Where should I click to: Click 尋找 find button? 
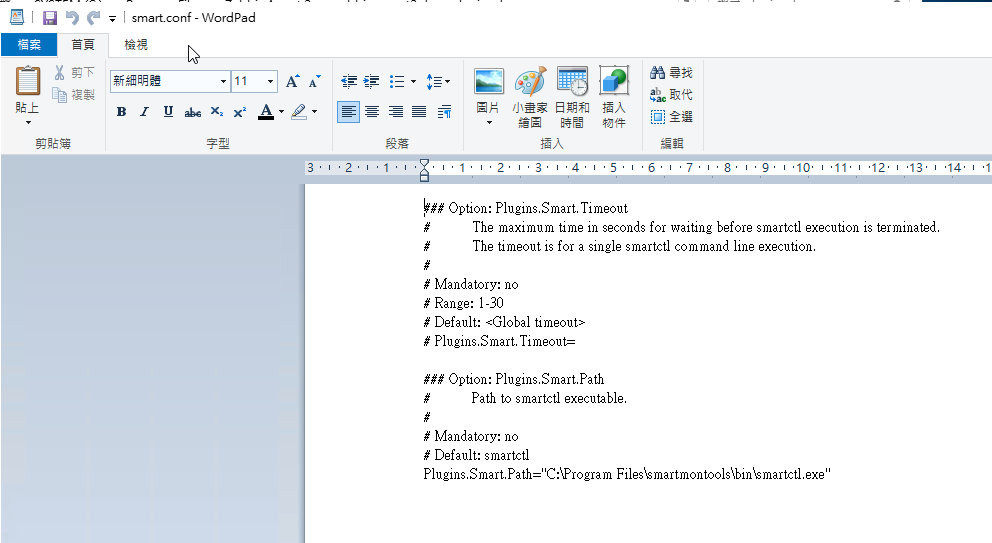pos(671,73)
